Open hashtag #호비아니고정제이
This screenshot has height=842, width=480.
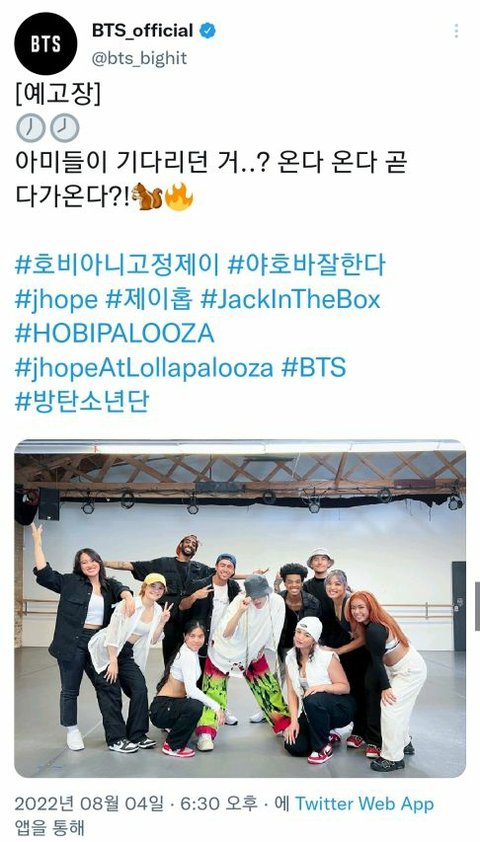pos(117,265)
